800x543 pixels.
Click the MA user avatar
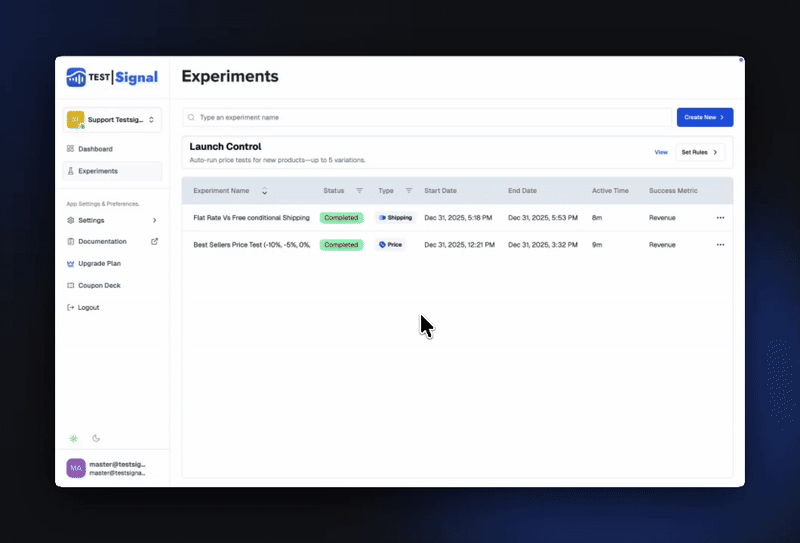point(76,468)
